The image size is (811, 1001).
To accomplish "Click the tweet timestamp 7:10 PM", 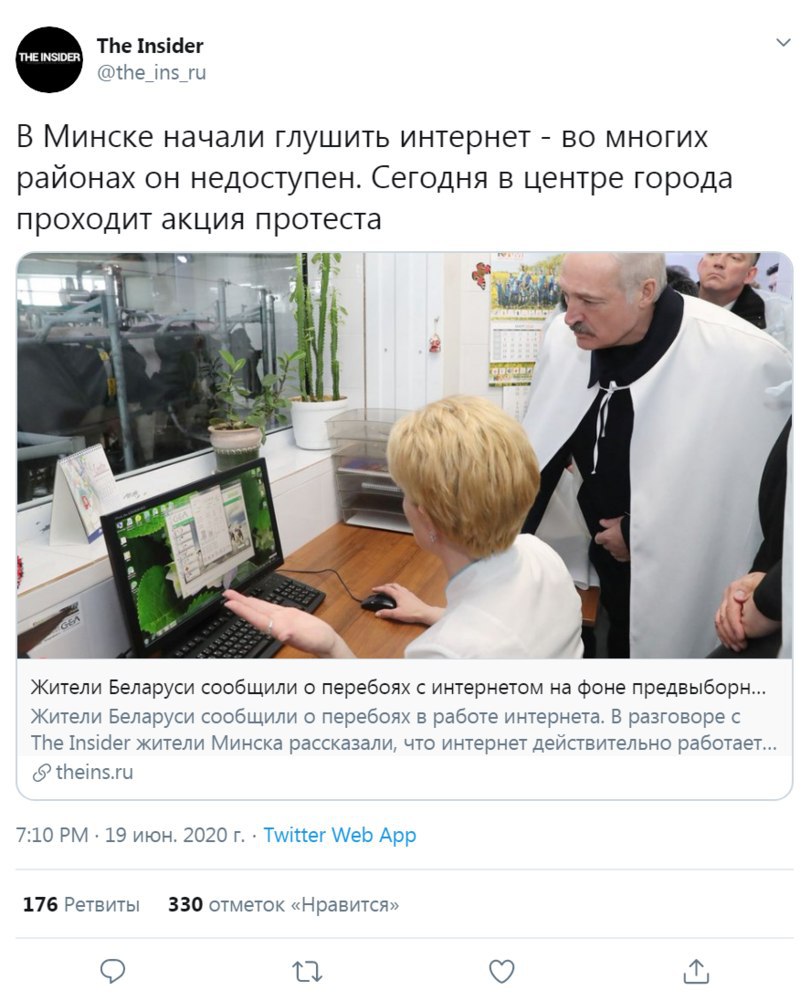I will 52,835.
